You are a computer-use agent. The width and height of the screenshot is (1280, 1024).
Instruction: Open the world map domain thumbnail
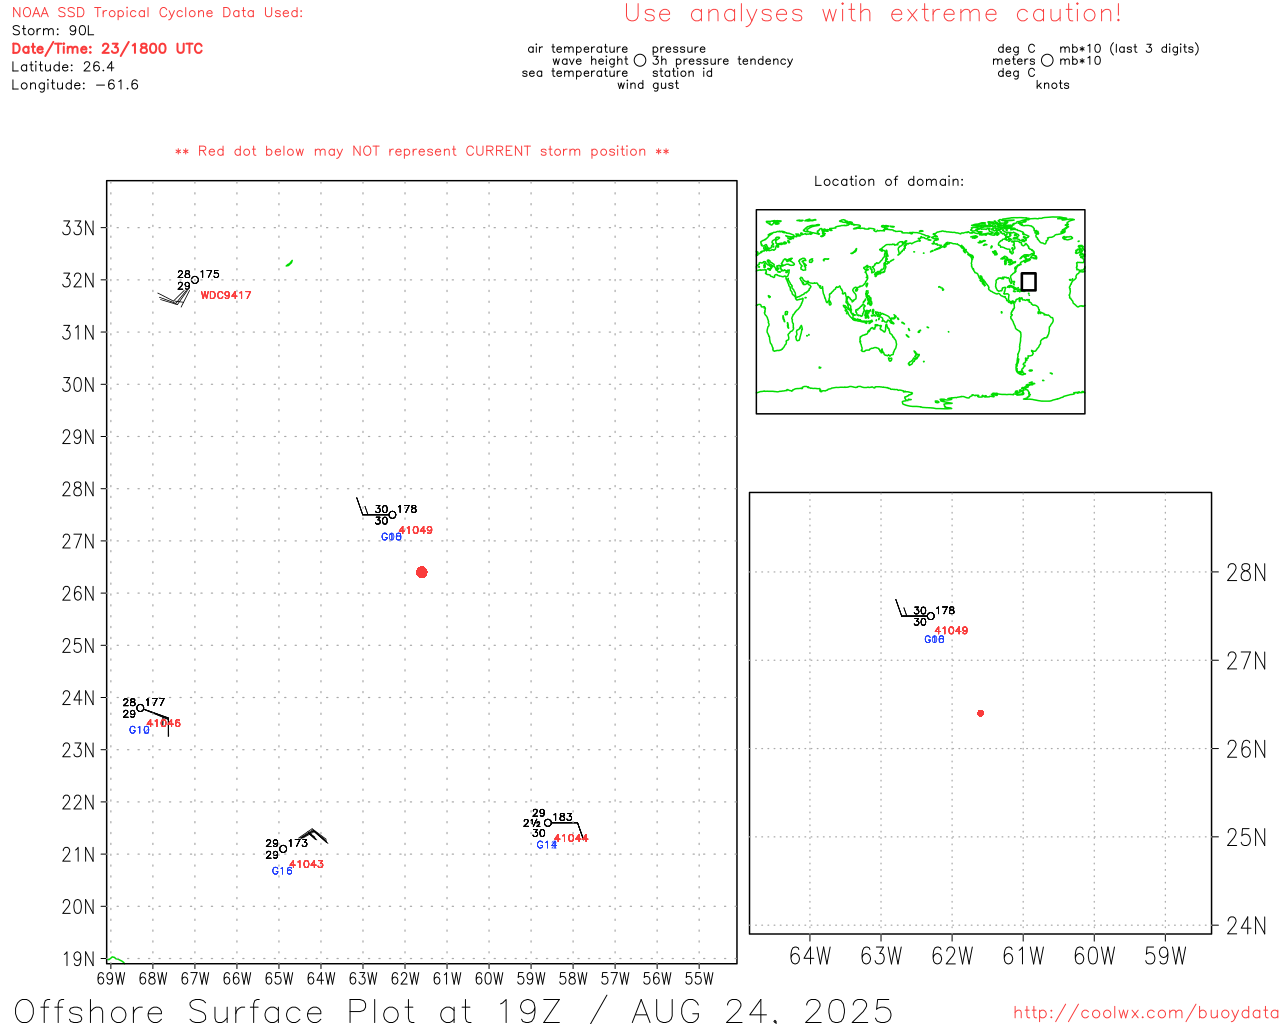point(920,312)
